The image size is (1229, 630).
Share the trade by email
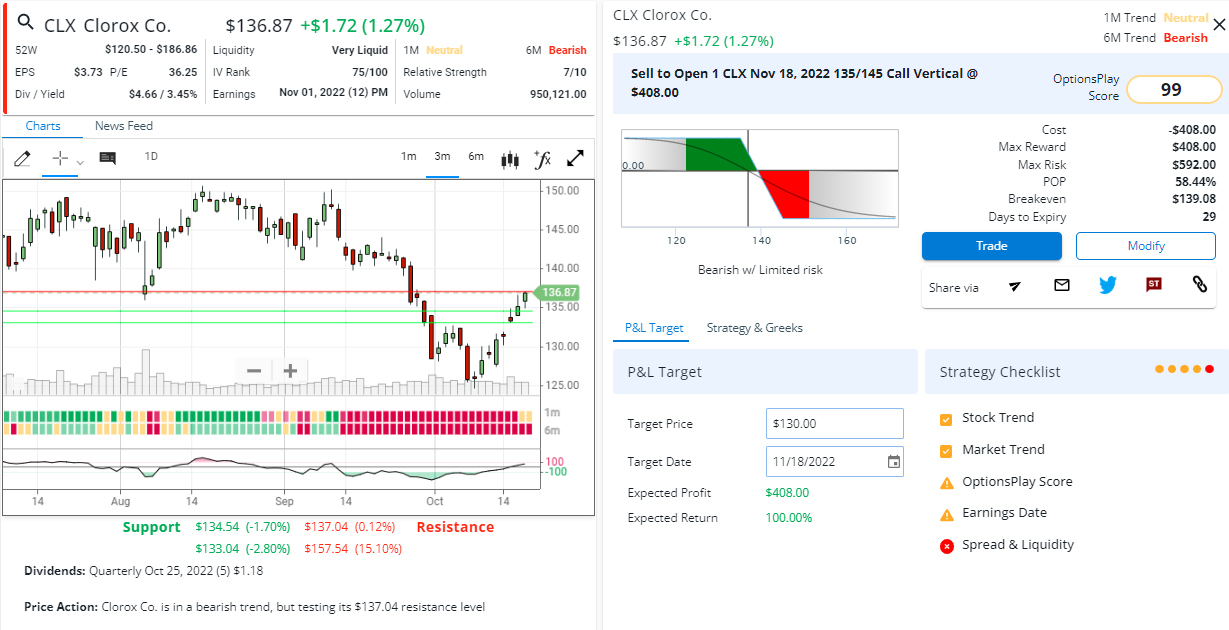[x=1062, y=286]
